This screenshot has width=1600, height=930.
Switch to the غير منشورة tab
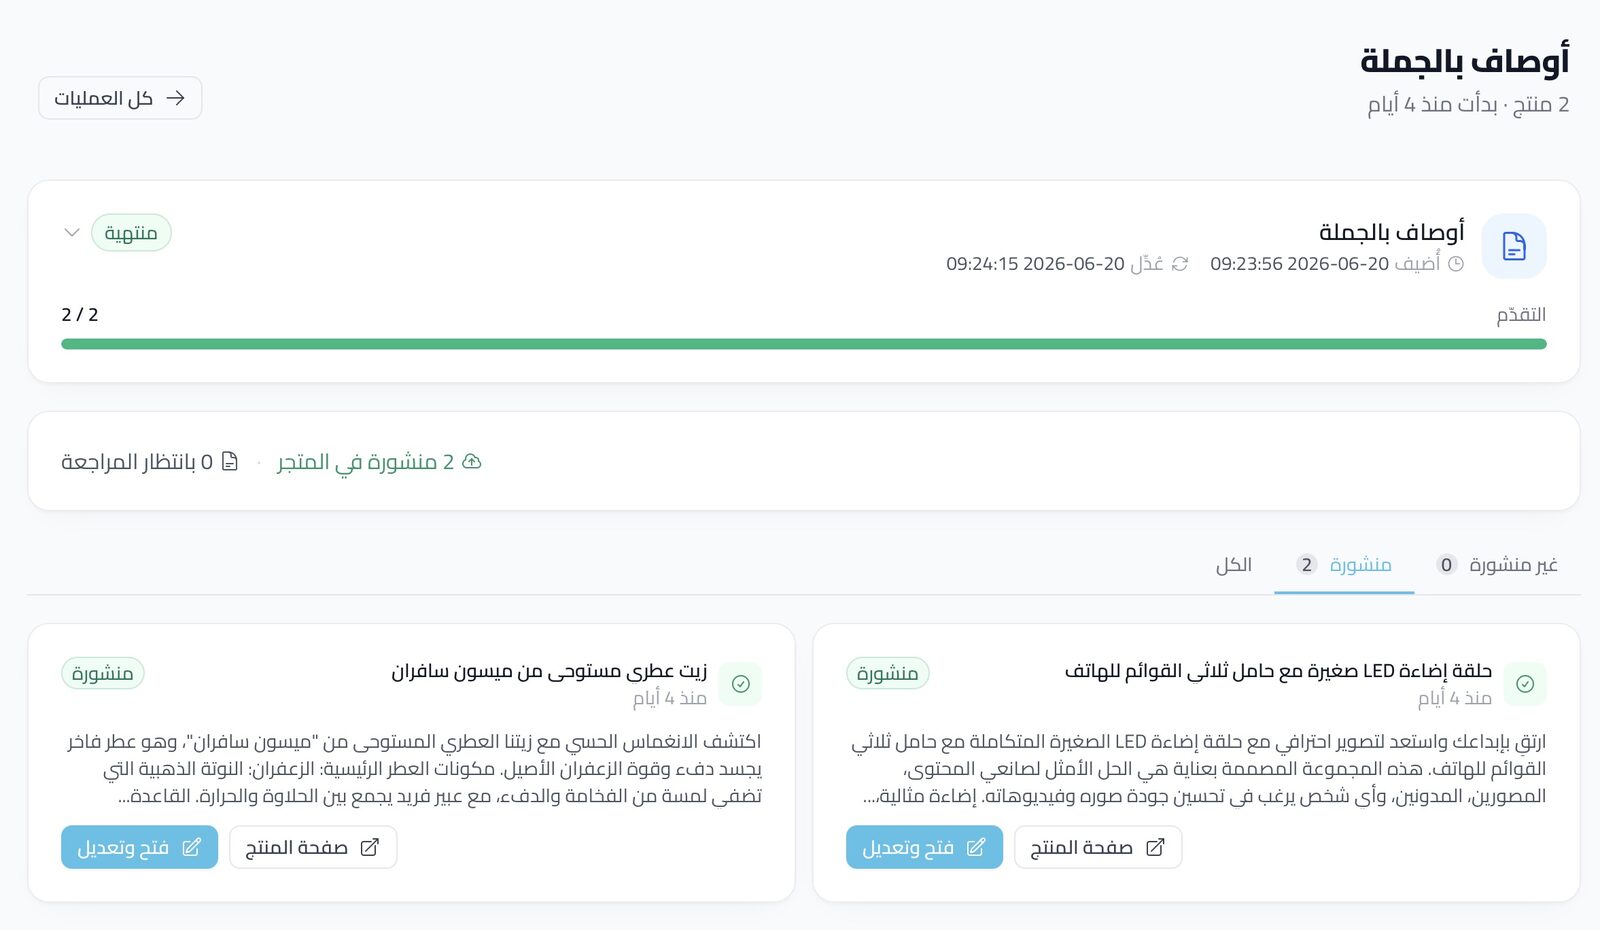[1497, 565]
